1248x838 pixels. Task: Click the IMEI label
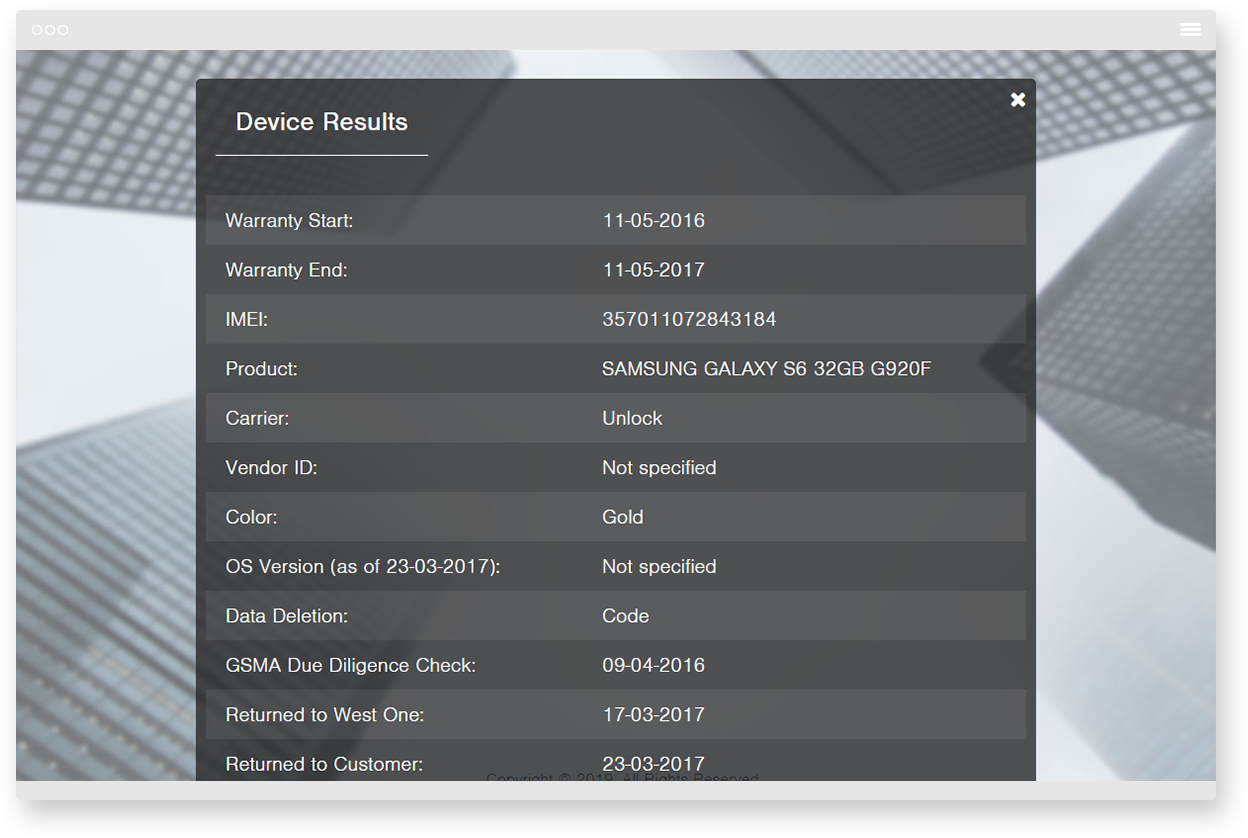coord(246,319)
